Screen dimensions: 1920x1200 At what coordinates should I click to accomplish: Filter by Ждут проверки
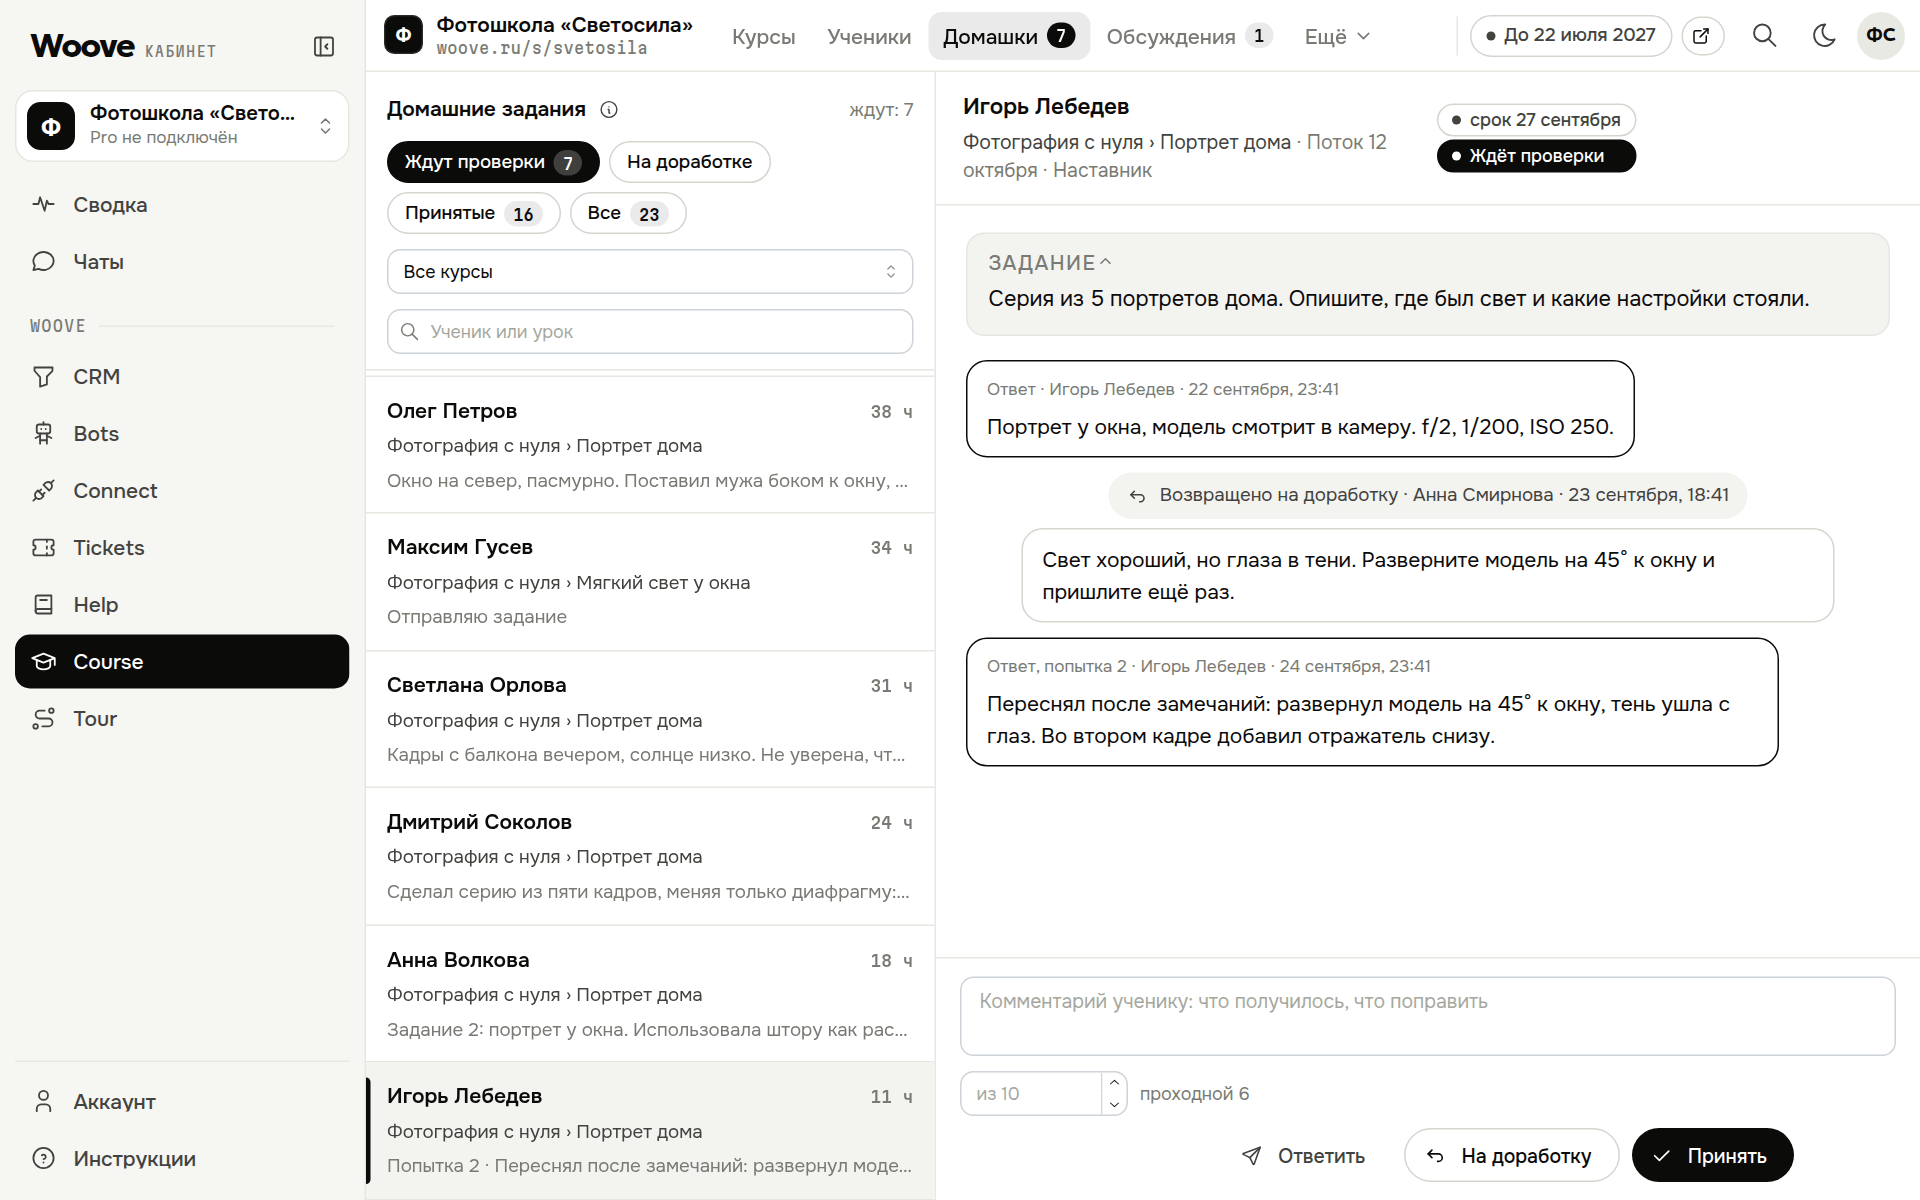coord(493,162)
